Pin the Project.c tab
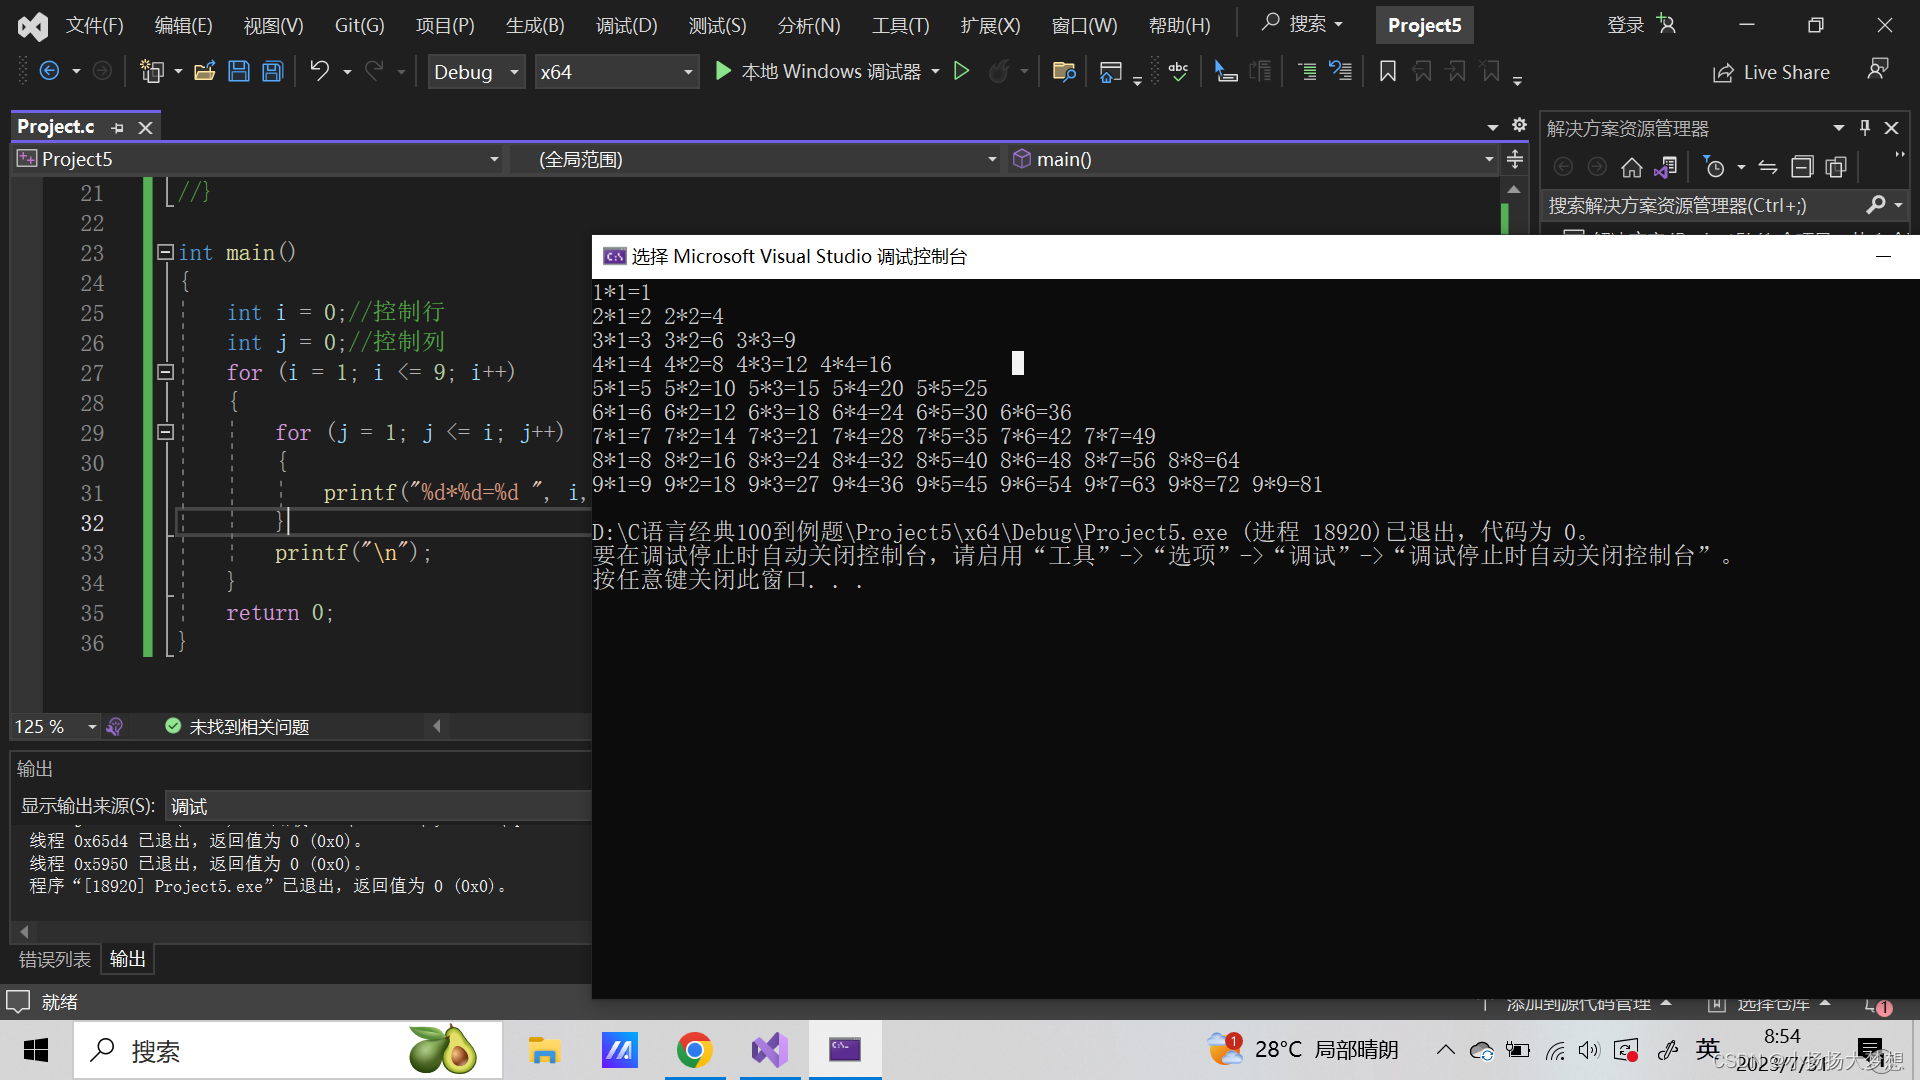Screen dimensions: 1920x1080 point(118,128)
